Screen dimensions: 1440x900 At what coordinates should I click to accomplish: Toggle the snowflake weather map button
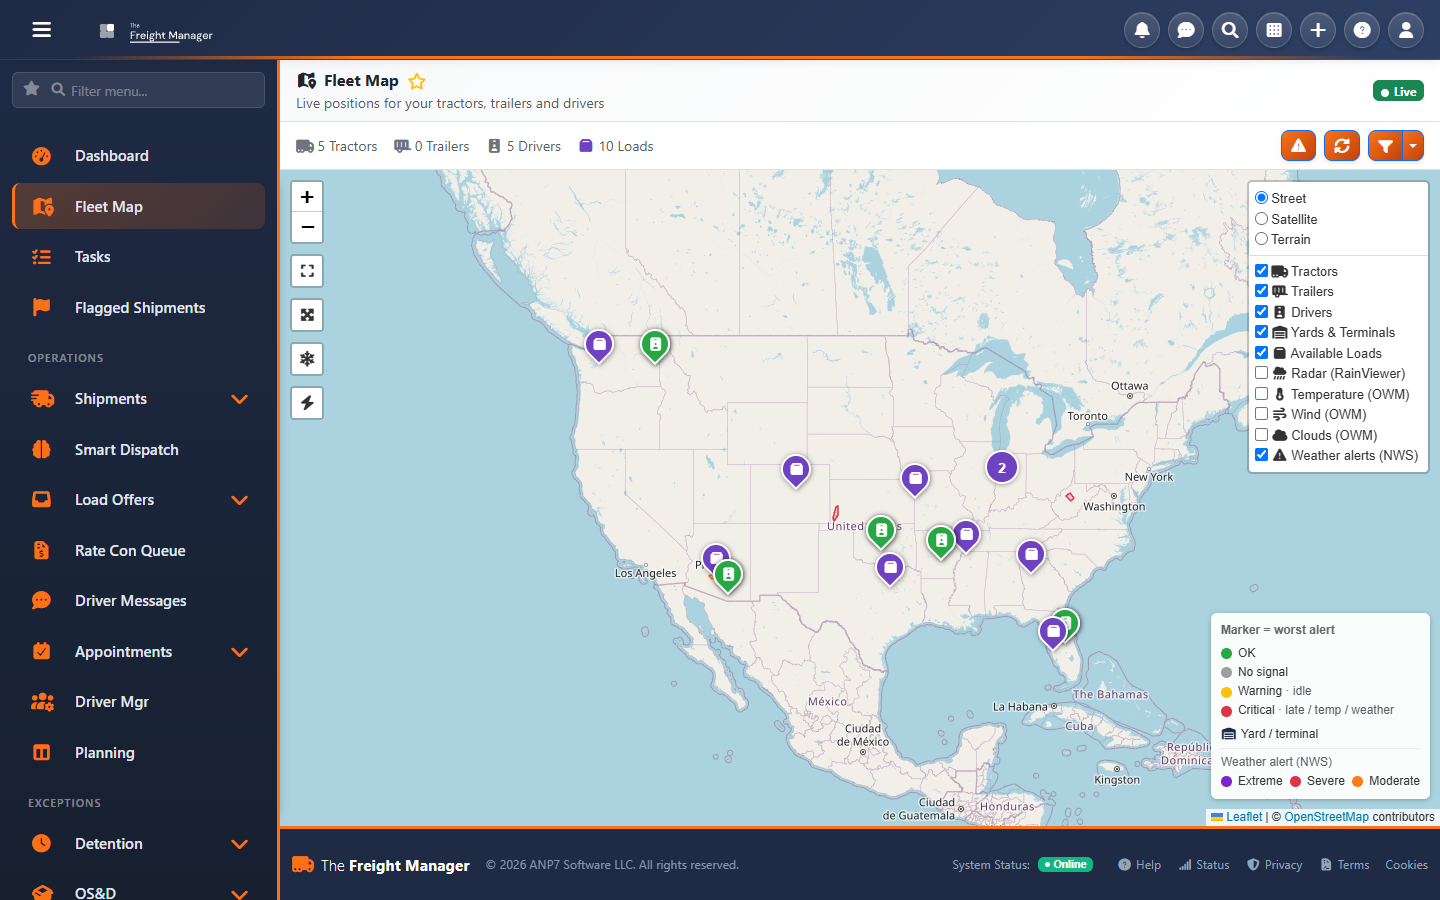point(307,359)
